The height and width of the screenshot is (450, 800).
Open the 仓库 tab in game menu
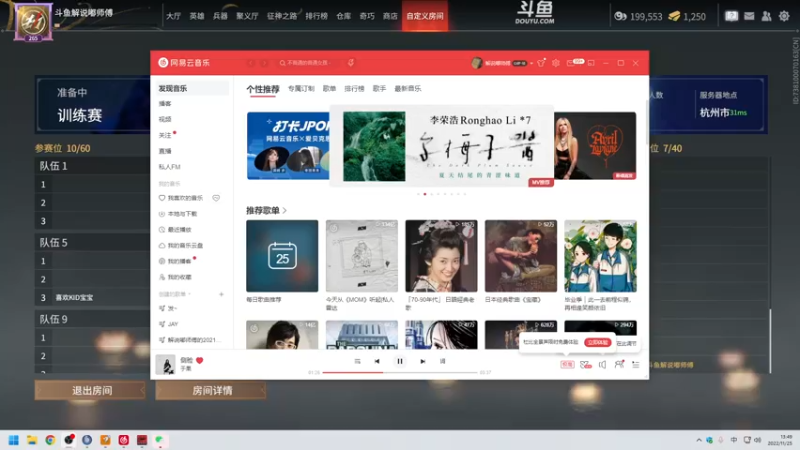tap(343, 16)
